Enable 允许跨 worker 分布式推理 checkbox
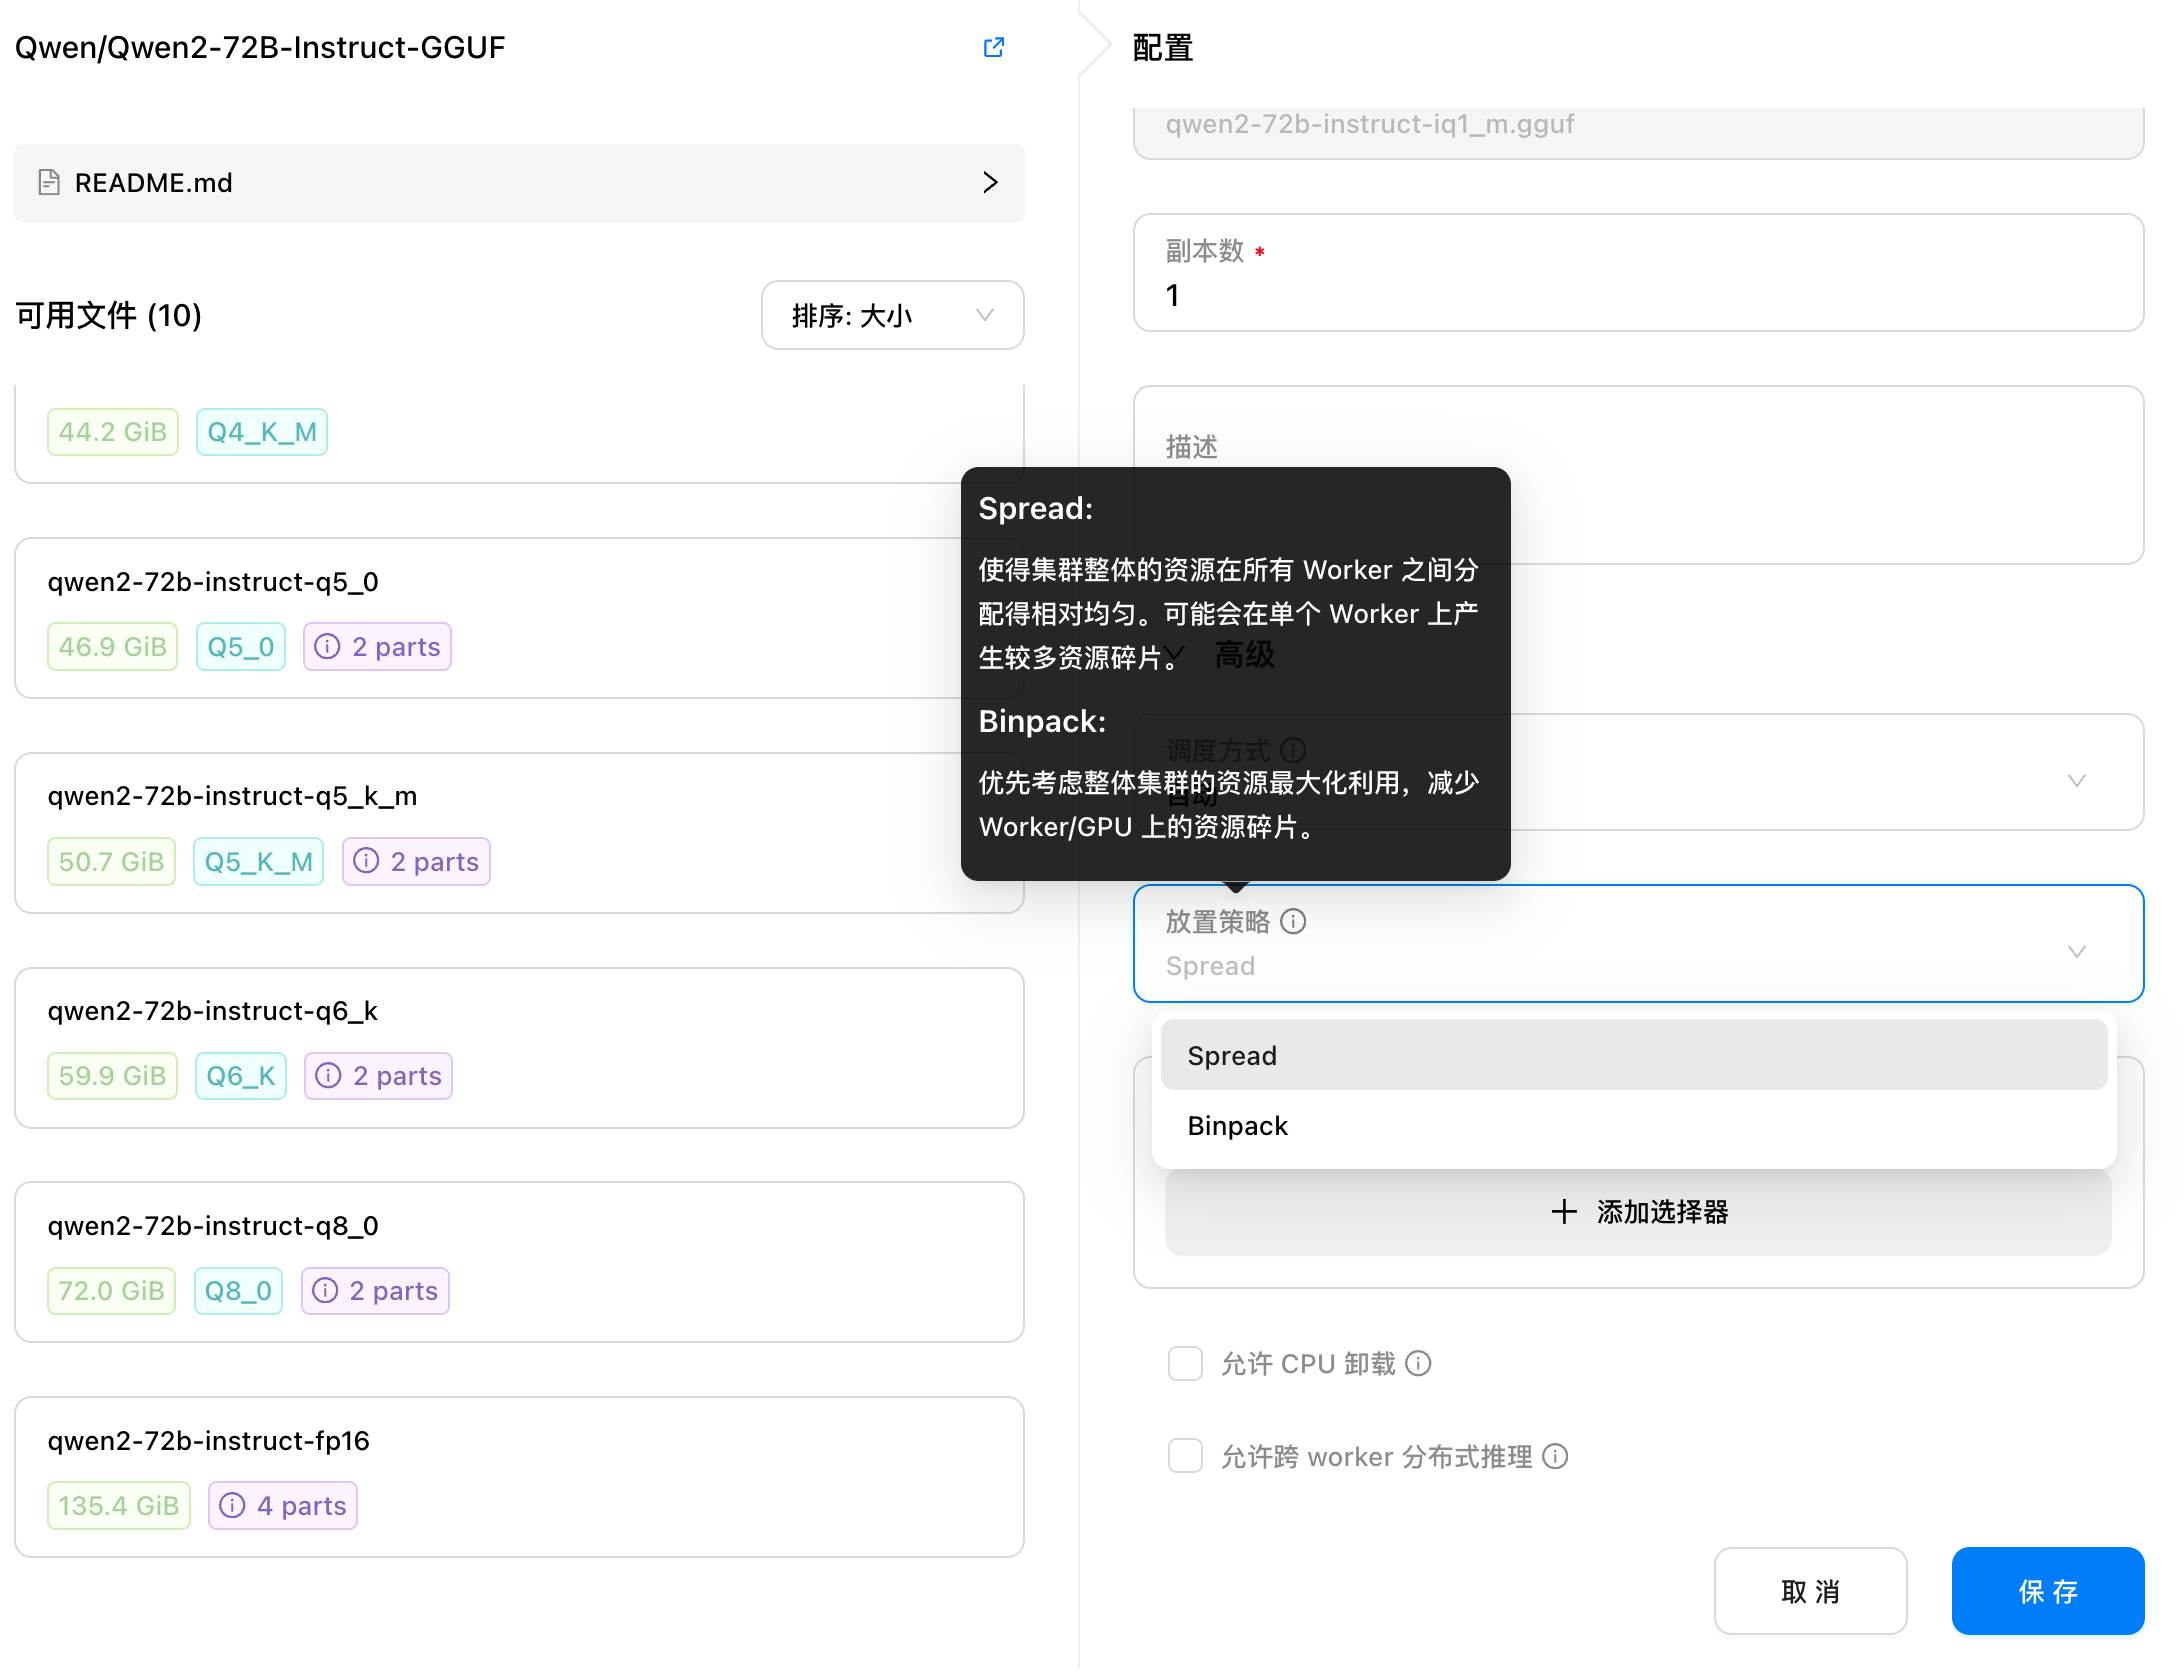The width and height of the screenshot is (2184, 1680). pyautogui.click(x=1185, y=1456)
